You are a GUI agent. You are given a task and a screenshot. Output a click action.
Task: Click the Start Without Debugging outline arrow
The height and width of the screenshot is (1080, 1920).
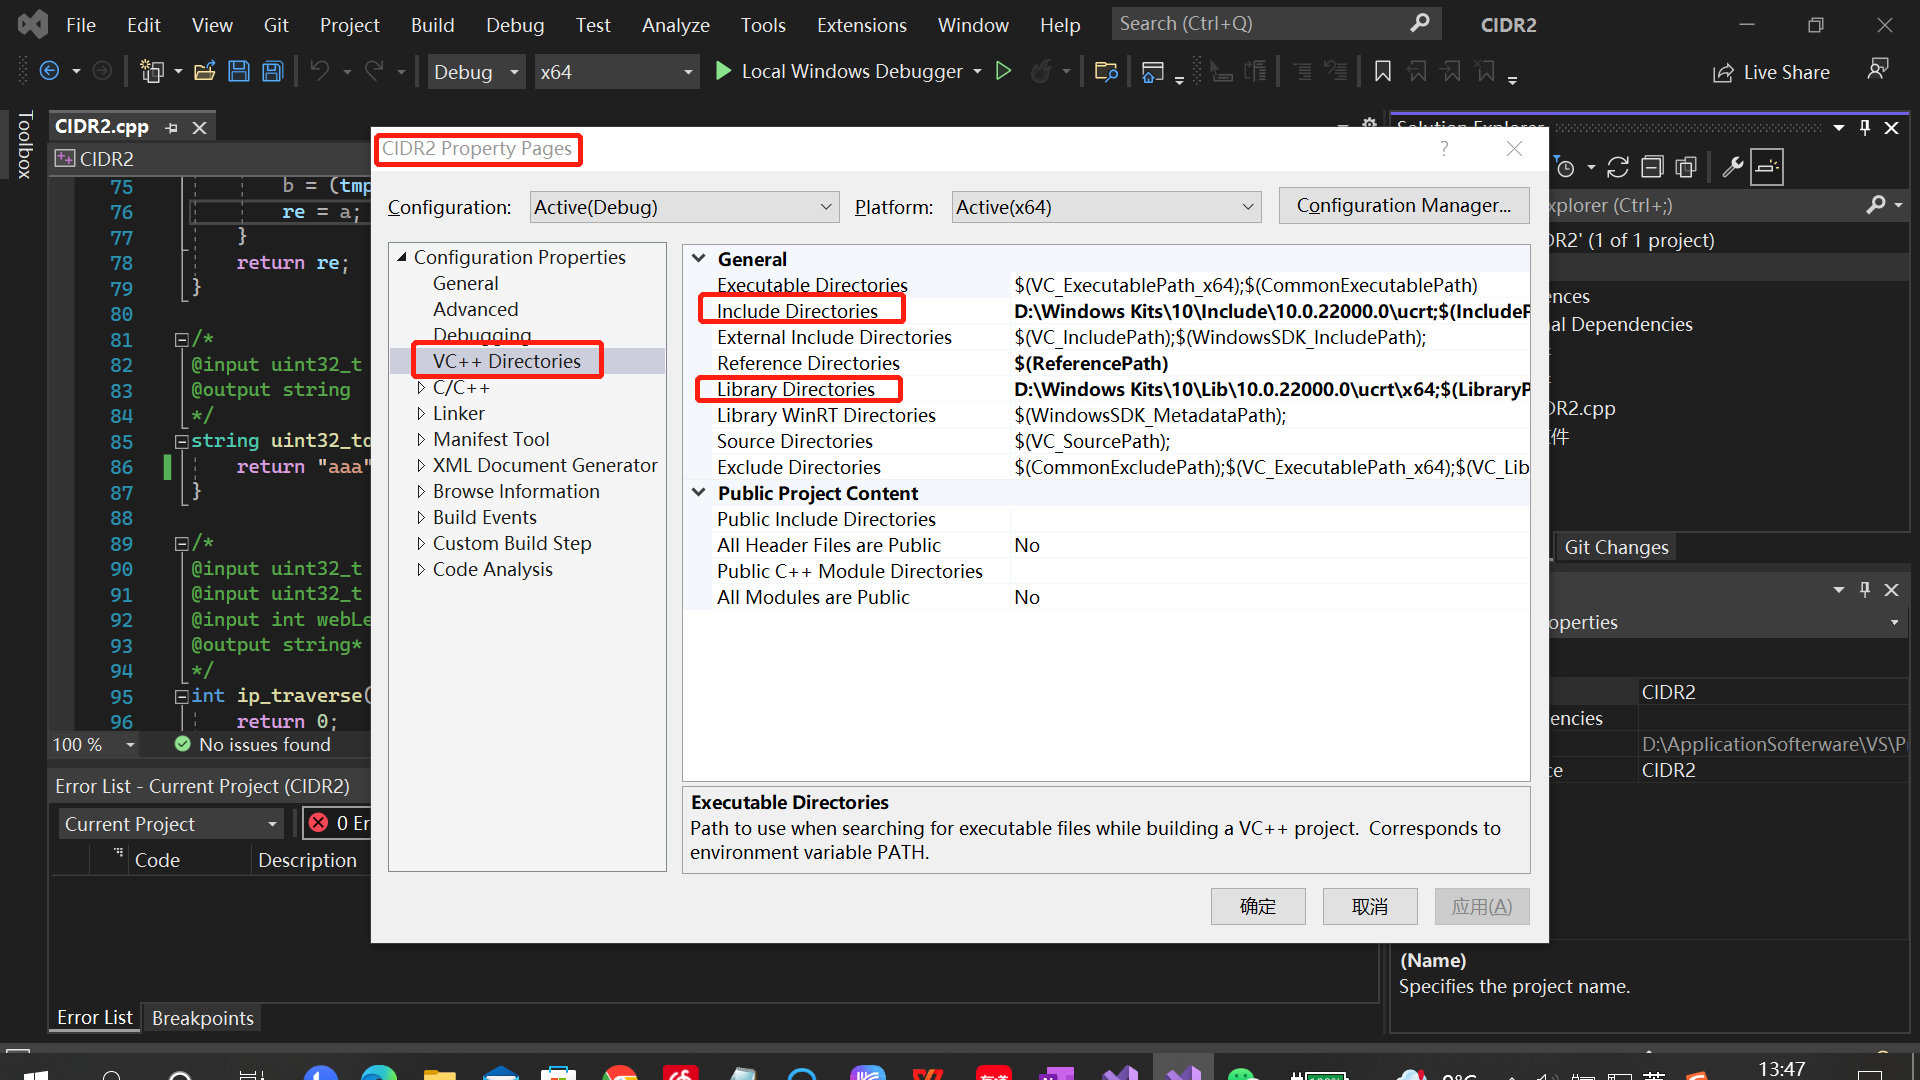[1004, 71]
